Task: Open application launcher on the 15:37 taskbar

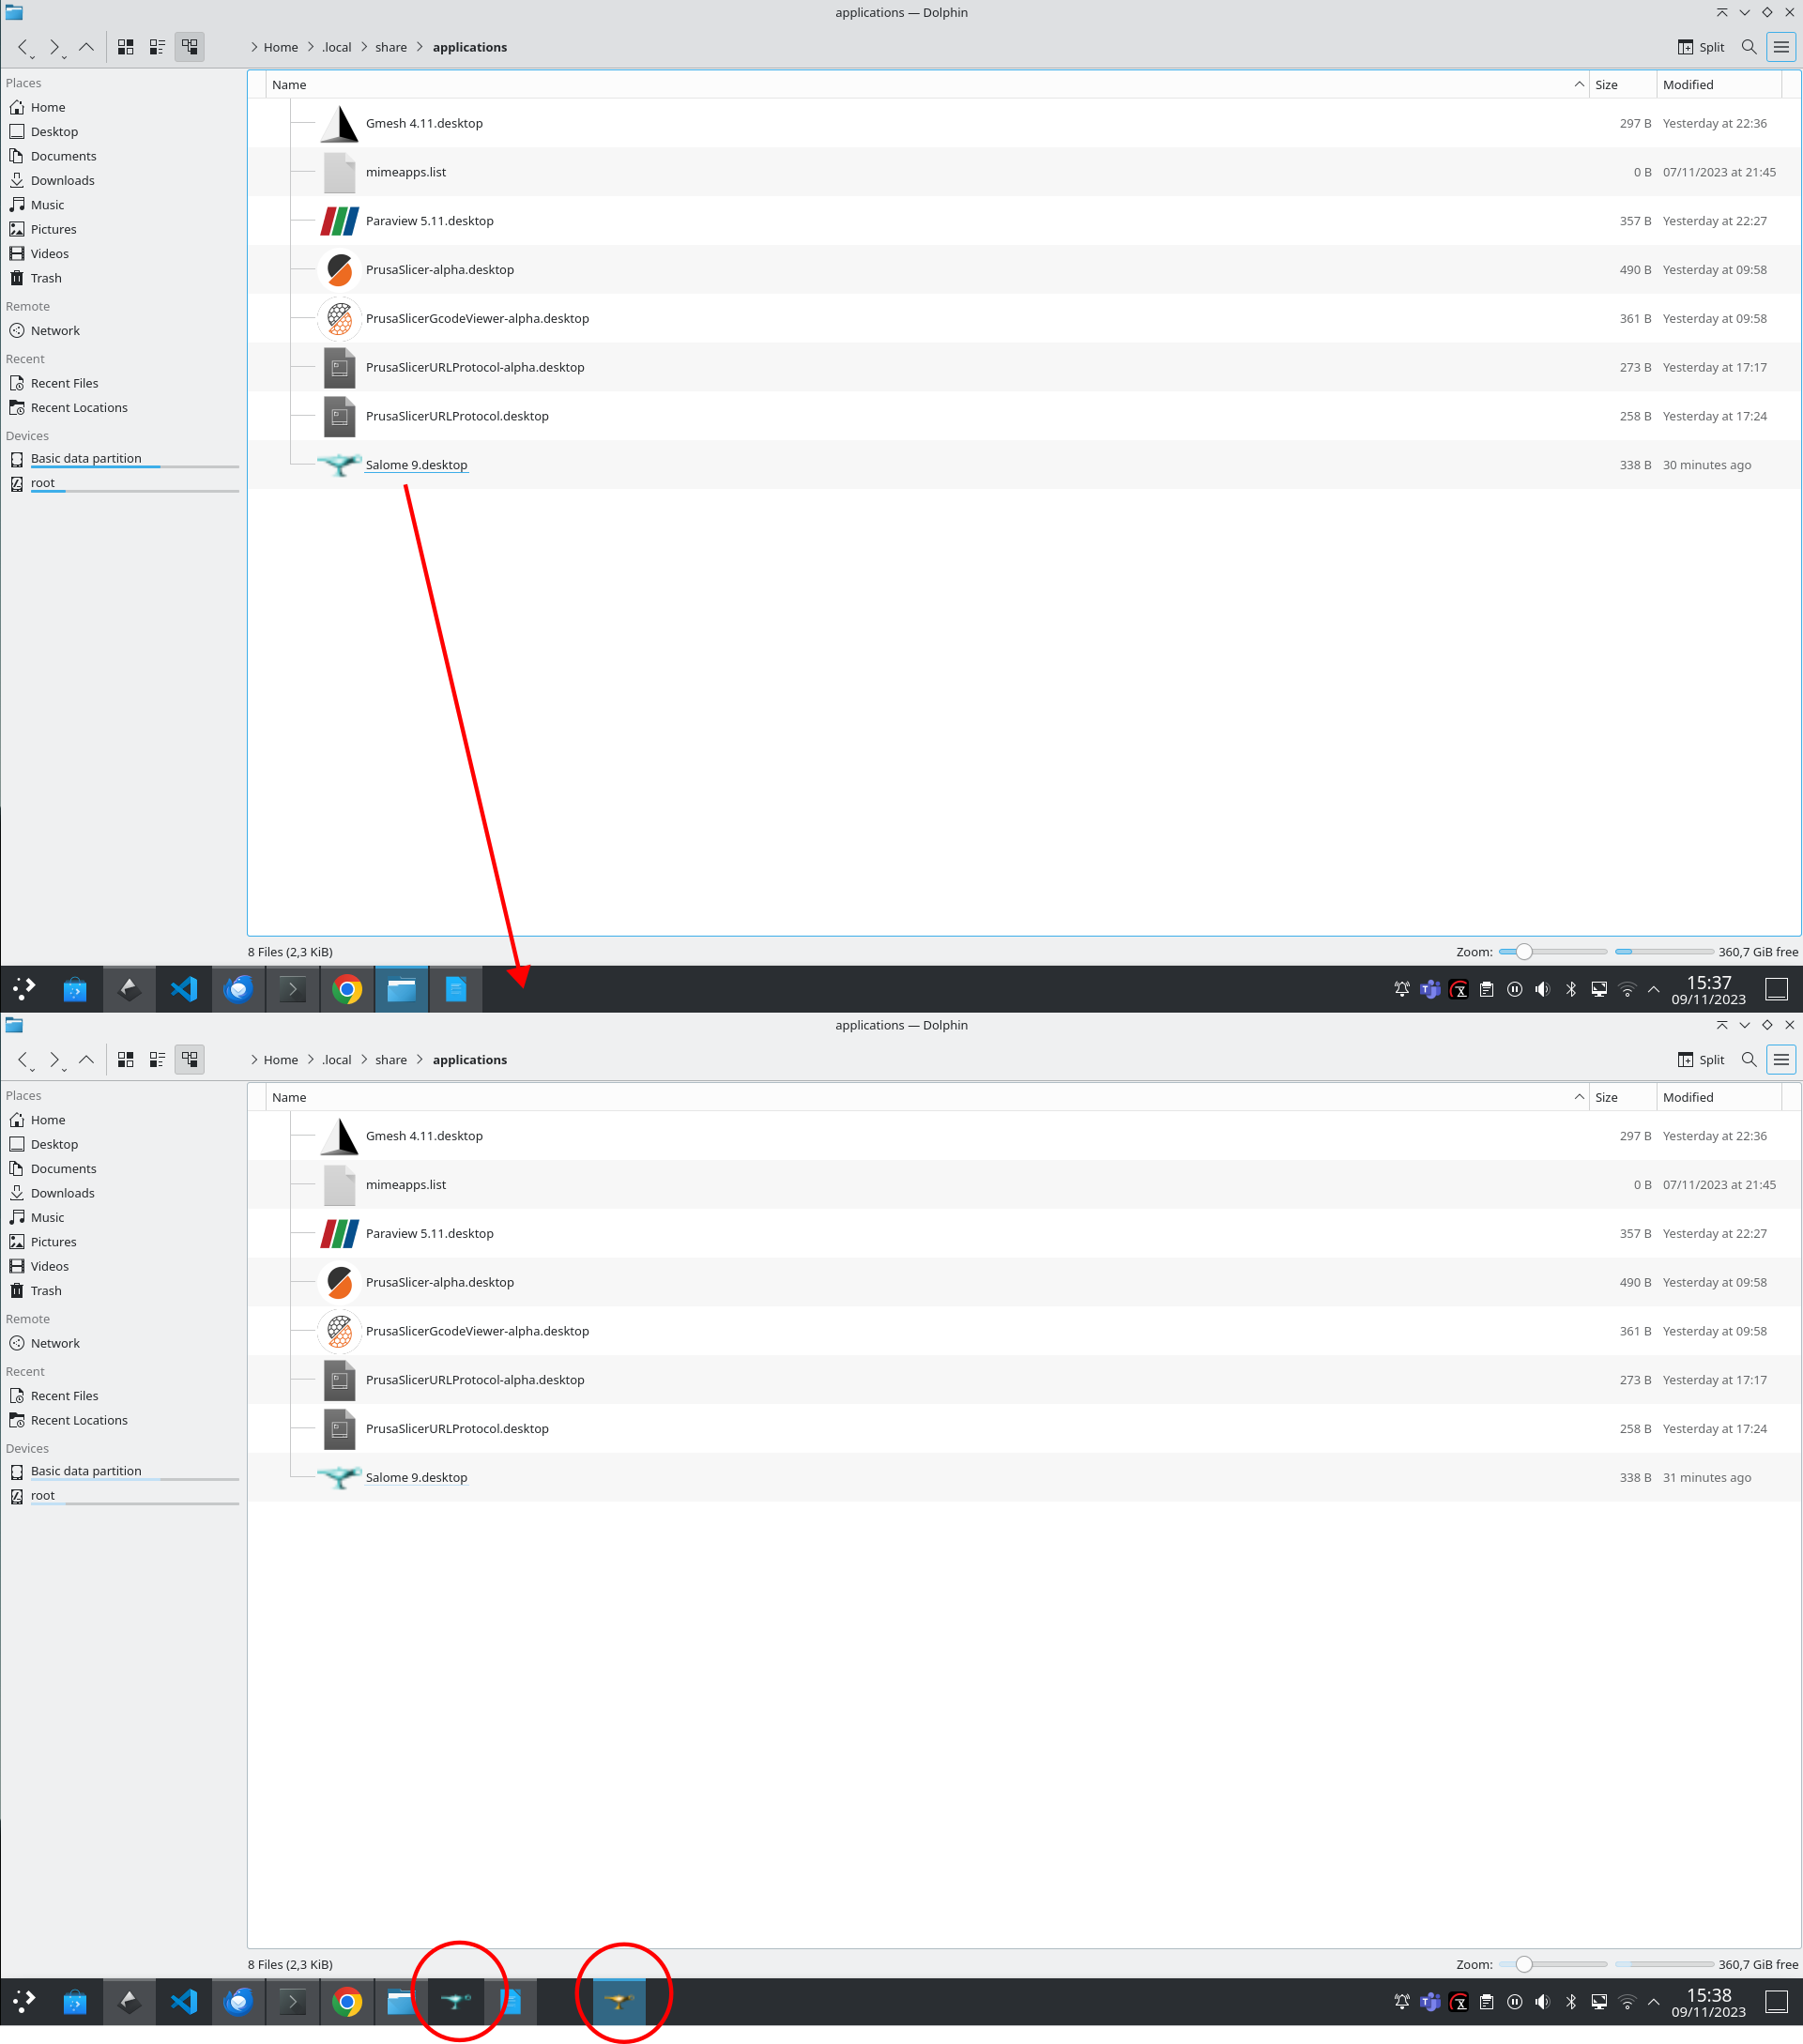Action: point(24,990)
